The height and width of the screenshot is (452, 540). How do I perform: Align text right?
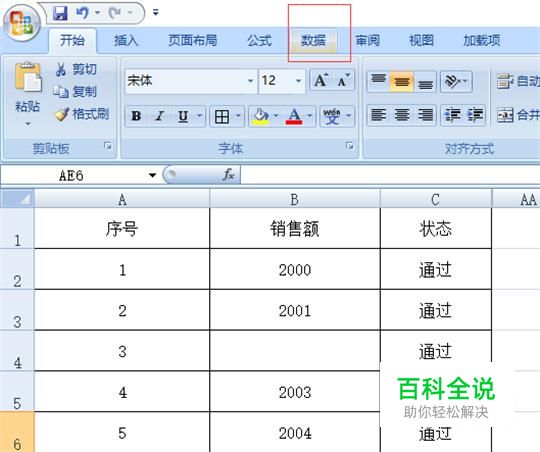(x=425, y=115)
